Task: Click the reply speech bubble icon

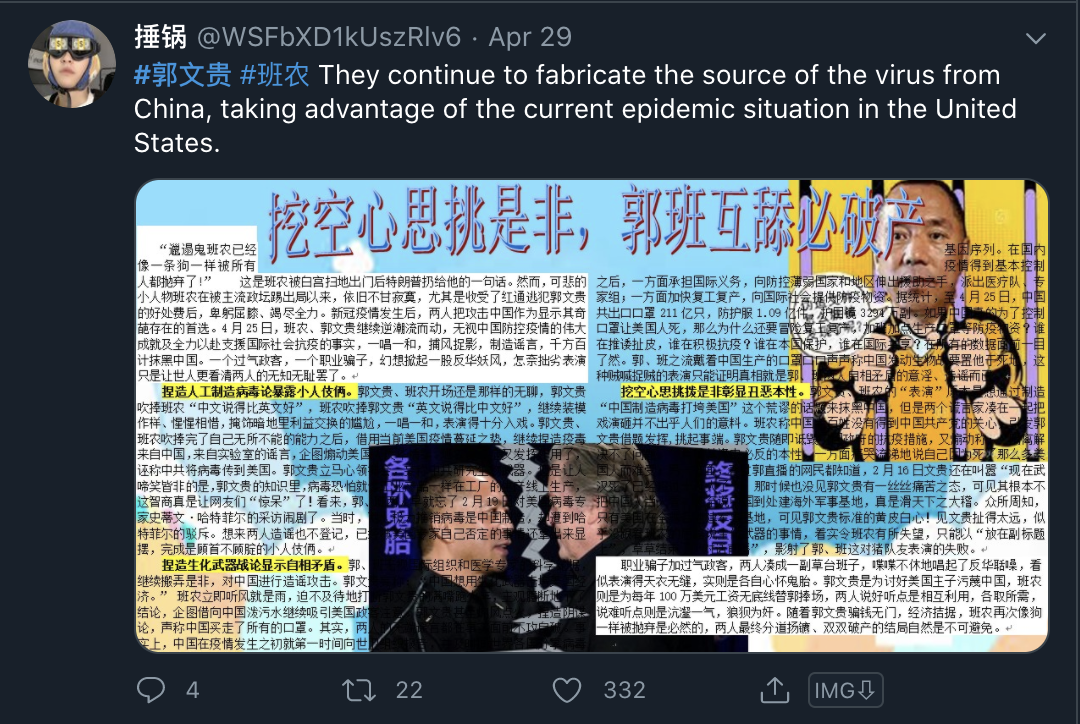Action: 151,690
